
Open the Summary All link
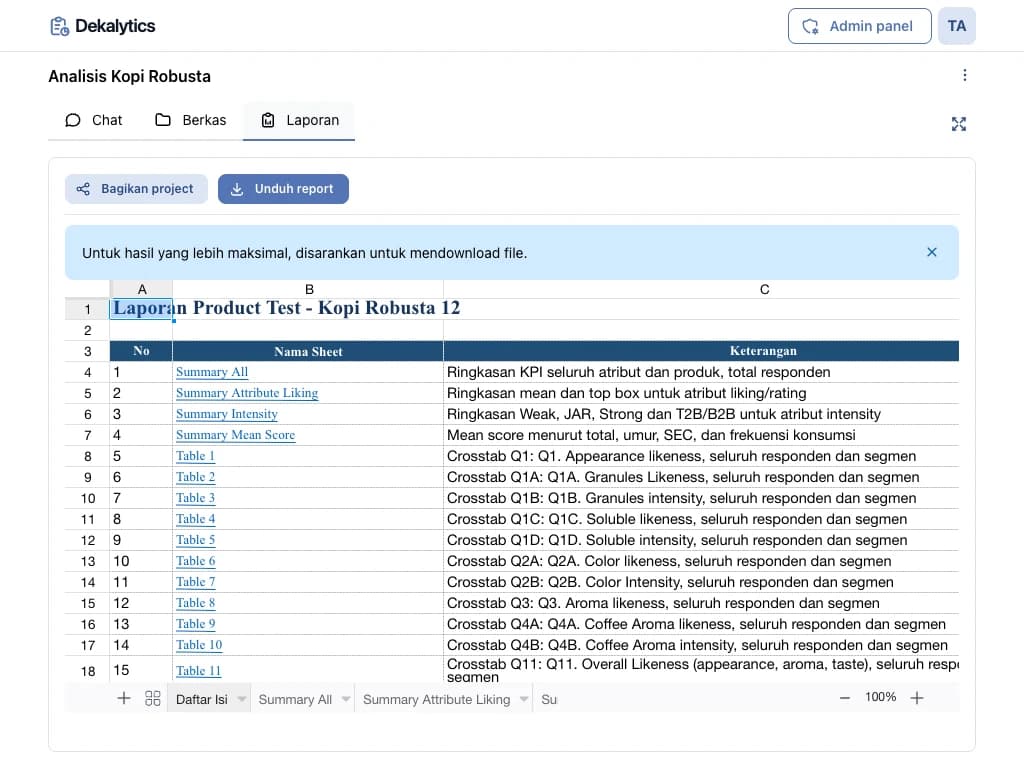(212, 372)
